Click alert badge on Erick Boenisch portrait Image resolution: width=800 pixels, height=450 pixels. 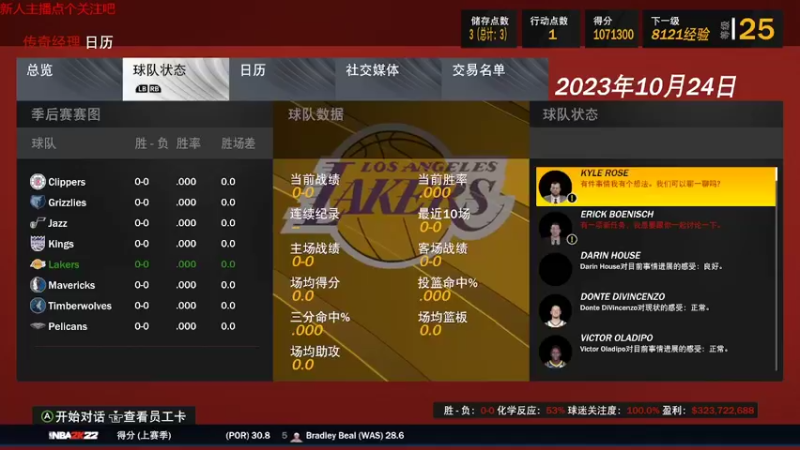tap(571, 239)
